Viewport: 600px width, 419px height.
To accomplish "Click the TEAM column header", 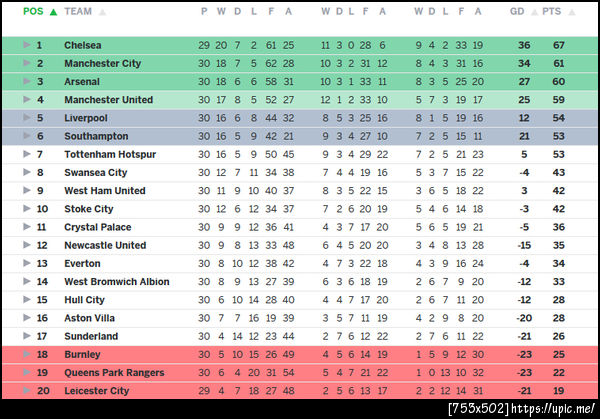I will [x=78, y=12].
